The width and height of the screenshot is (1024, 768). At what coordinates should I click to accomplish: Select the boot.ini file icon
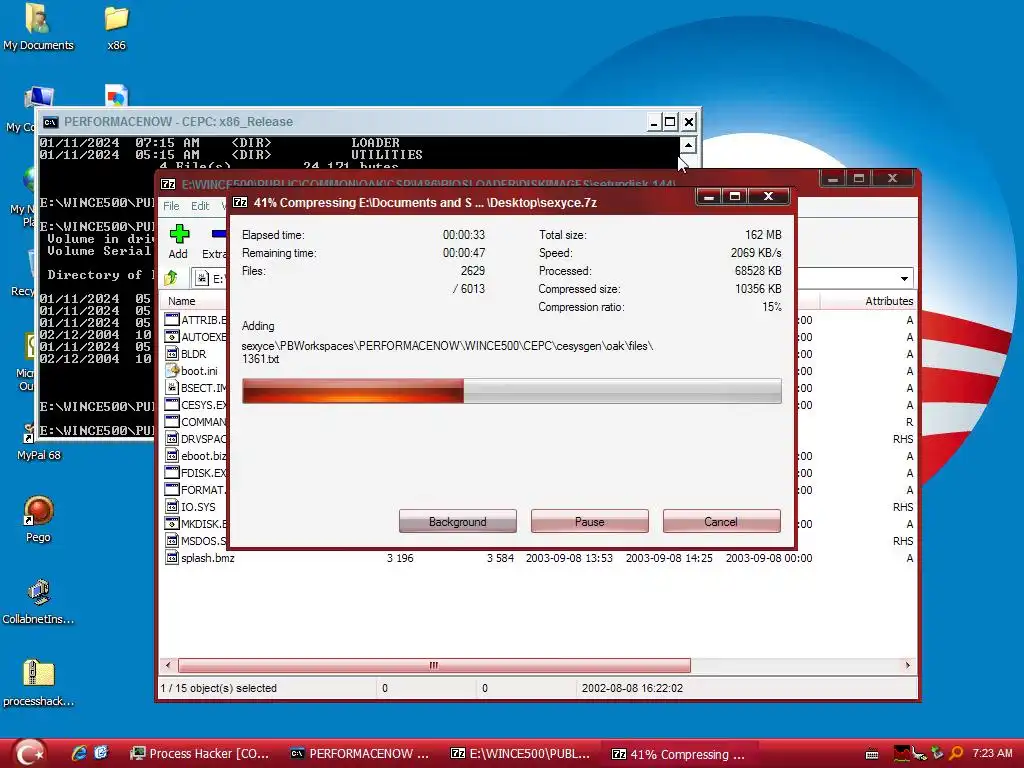pos(172,371)
